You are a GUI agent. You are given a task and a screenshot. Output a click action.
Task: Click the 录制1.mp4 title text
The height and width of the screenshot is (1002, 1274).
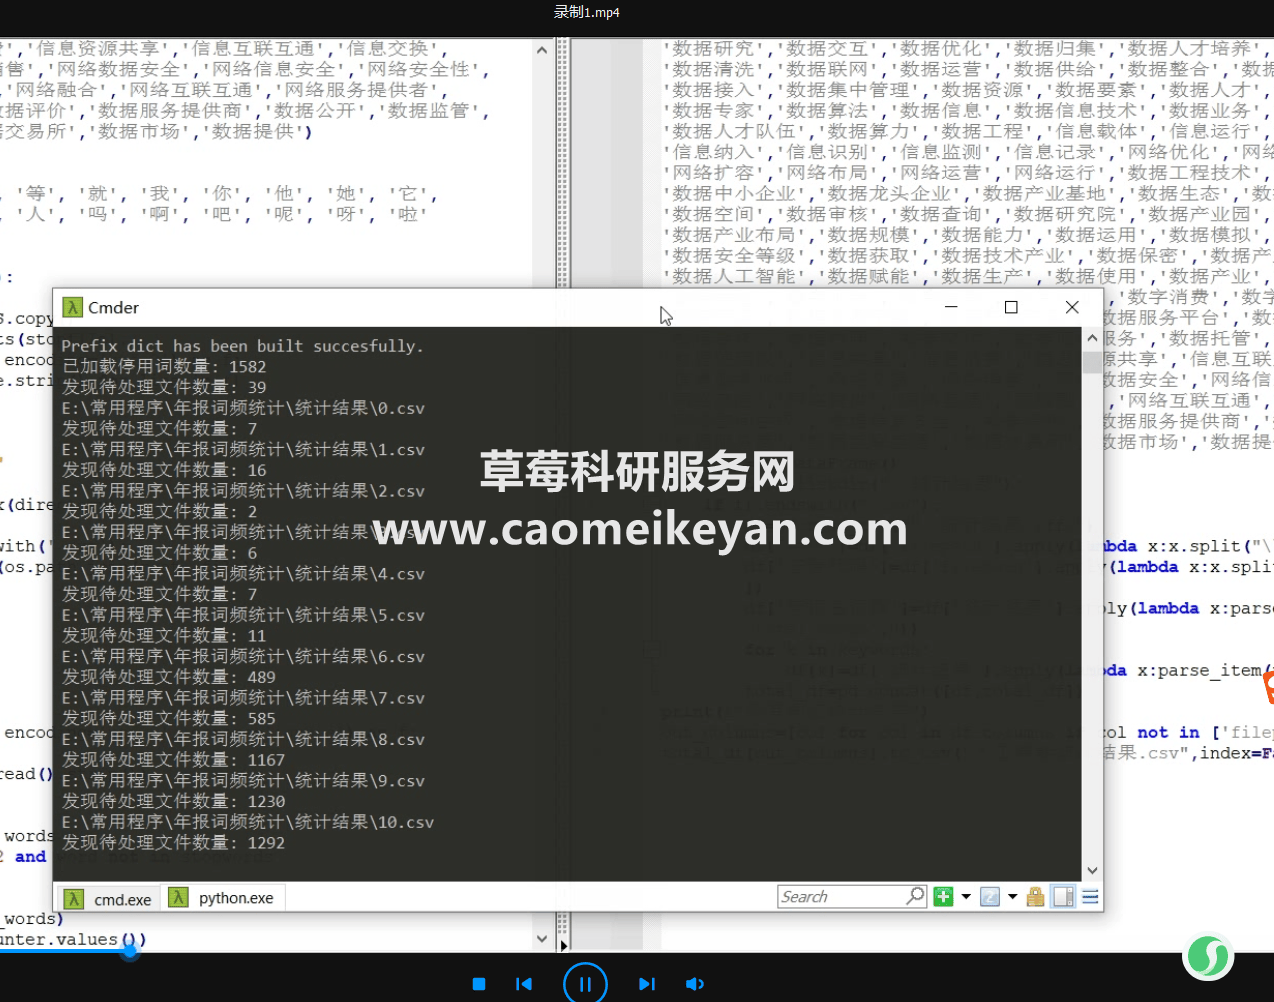coord(587,12)
